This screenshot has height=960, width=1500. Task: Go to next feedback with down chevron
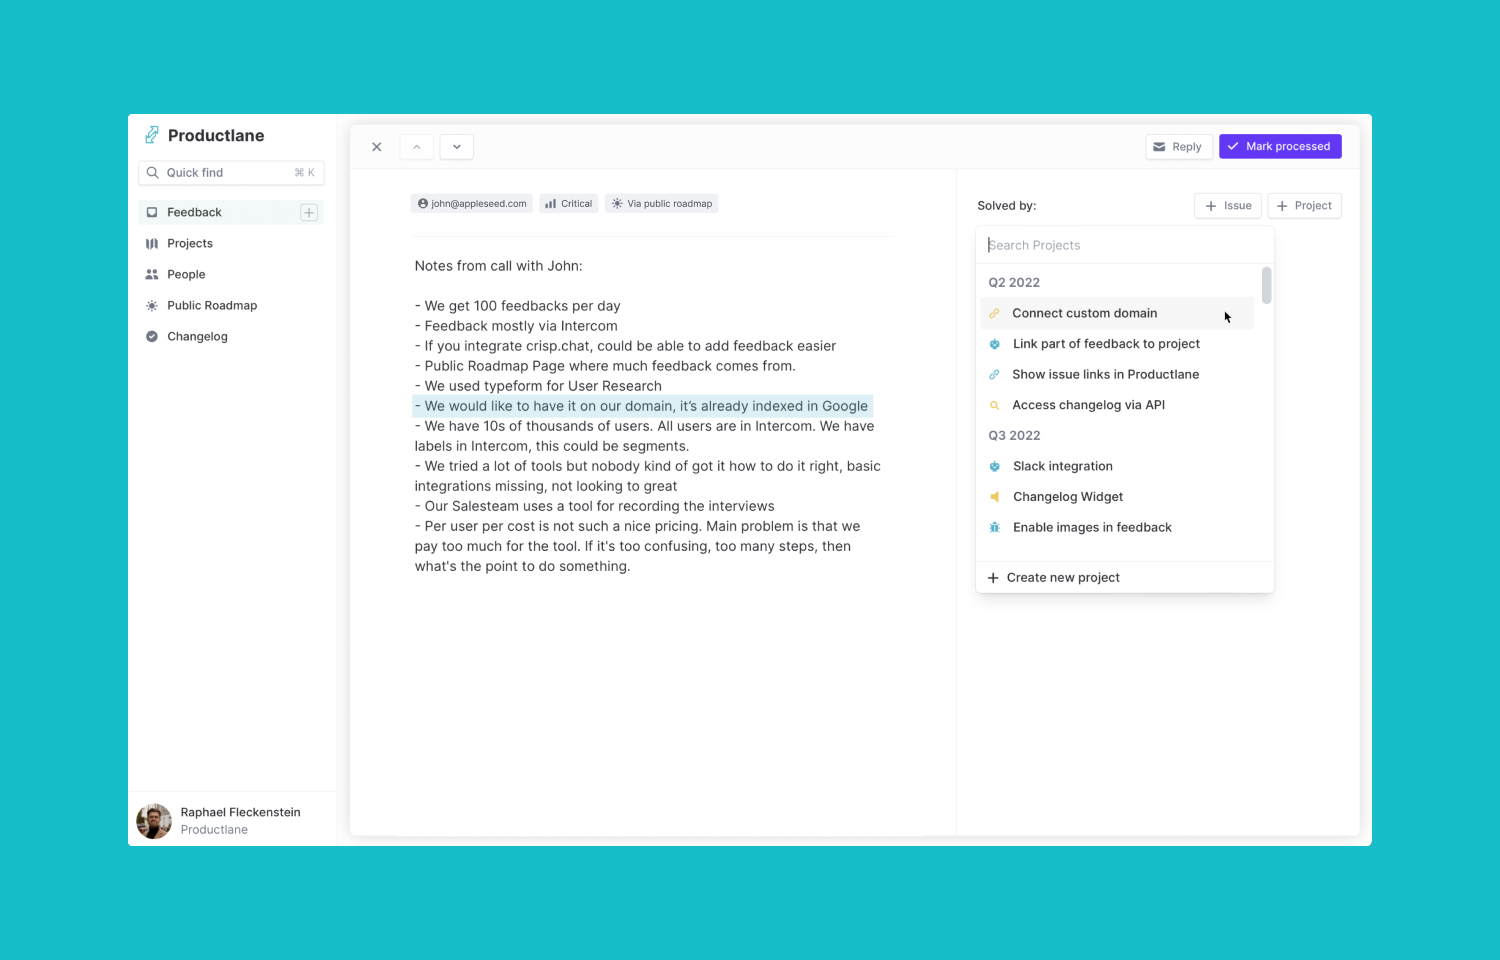[x=457, y=147]
